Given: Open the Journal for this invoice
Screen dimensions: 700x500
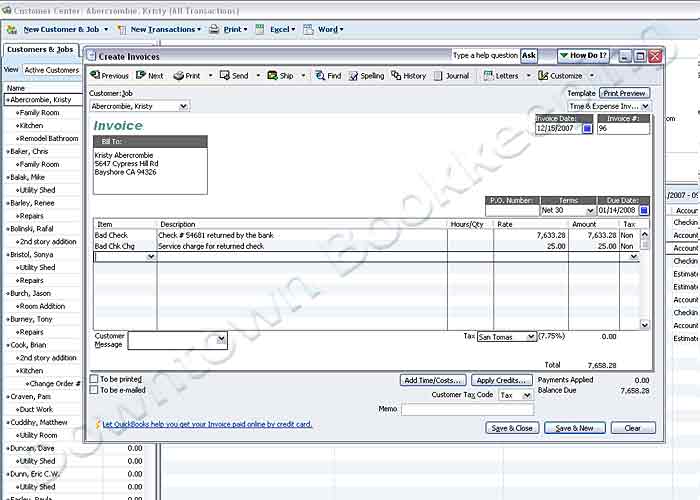Looking at the screenshot, I should (x=451, y=75).
